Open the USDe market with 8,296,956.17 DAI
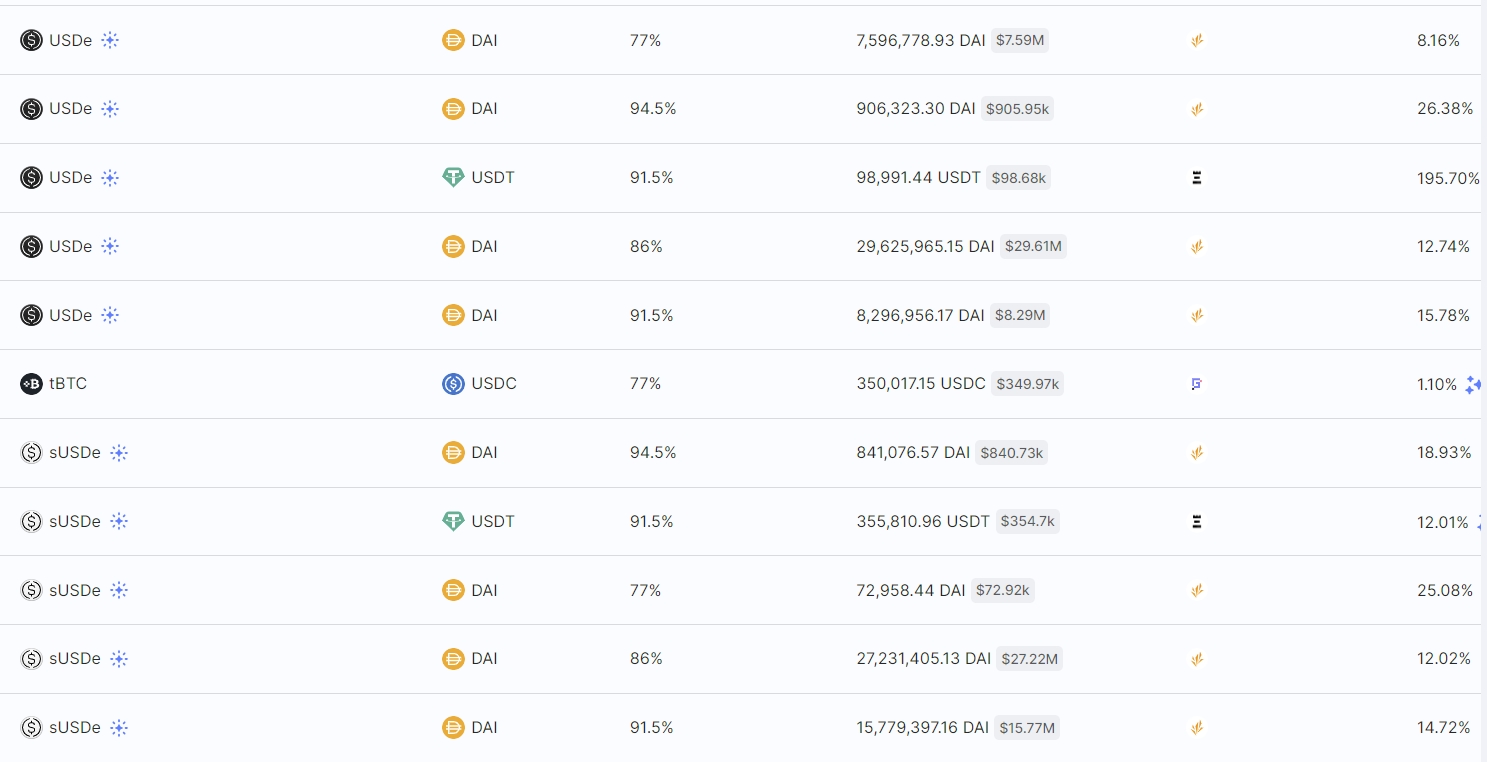The width and height of the screenshot is (1487, 762). pyautogui.click(x=740, y=315)
